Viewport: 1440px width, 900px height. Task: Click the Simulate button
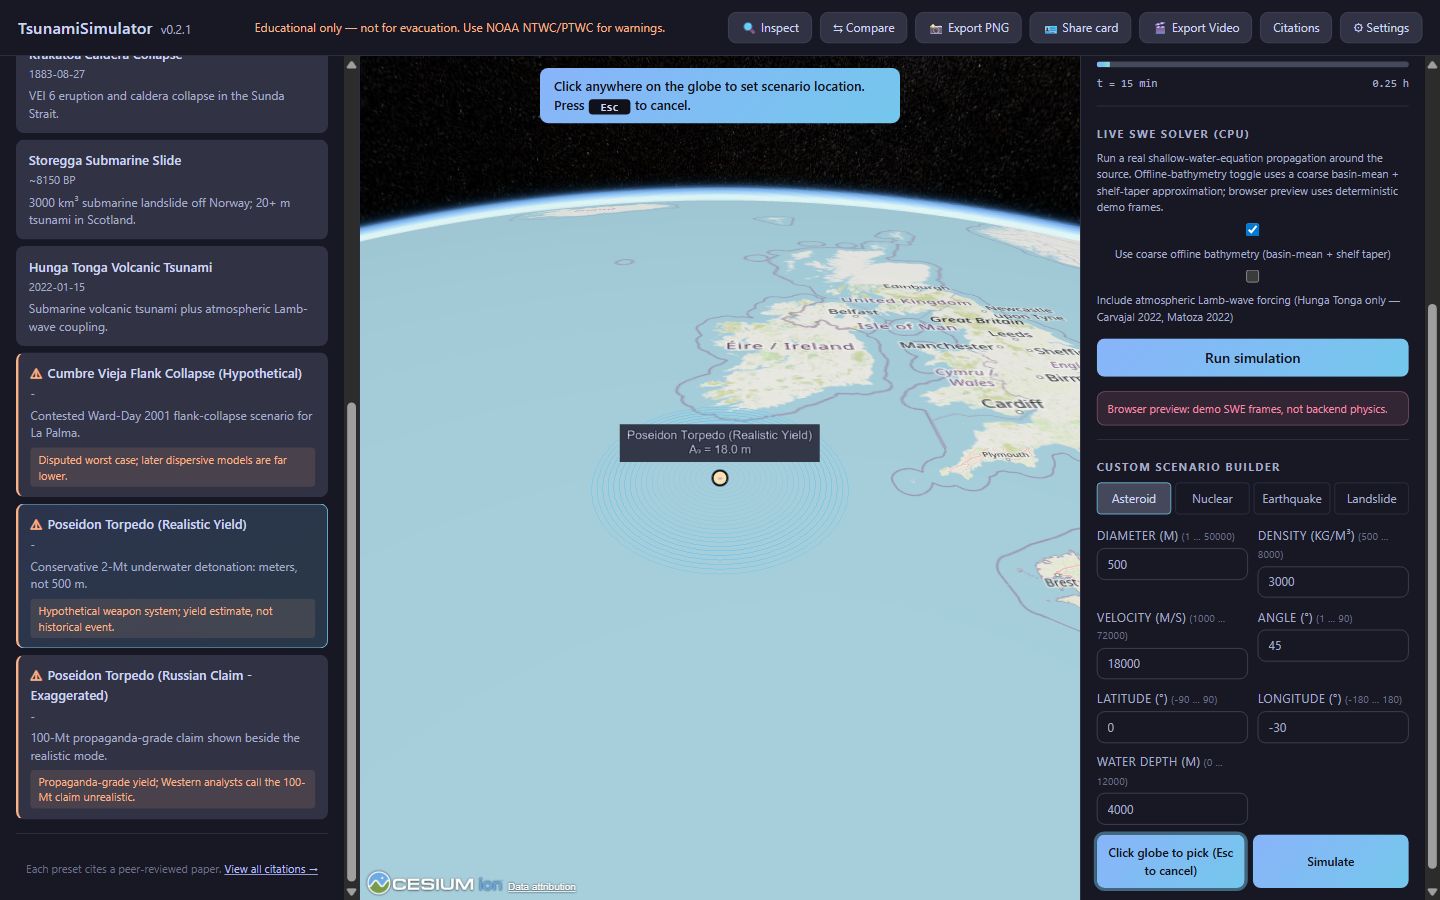(x=1330, y=862)
